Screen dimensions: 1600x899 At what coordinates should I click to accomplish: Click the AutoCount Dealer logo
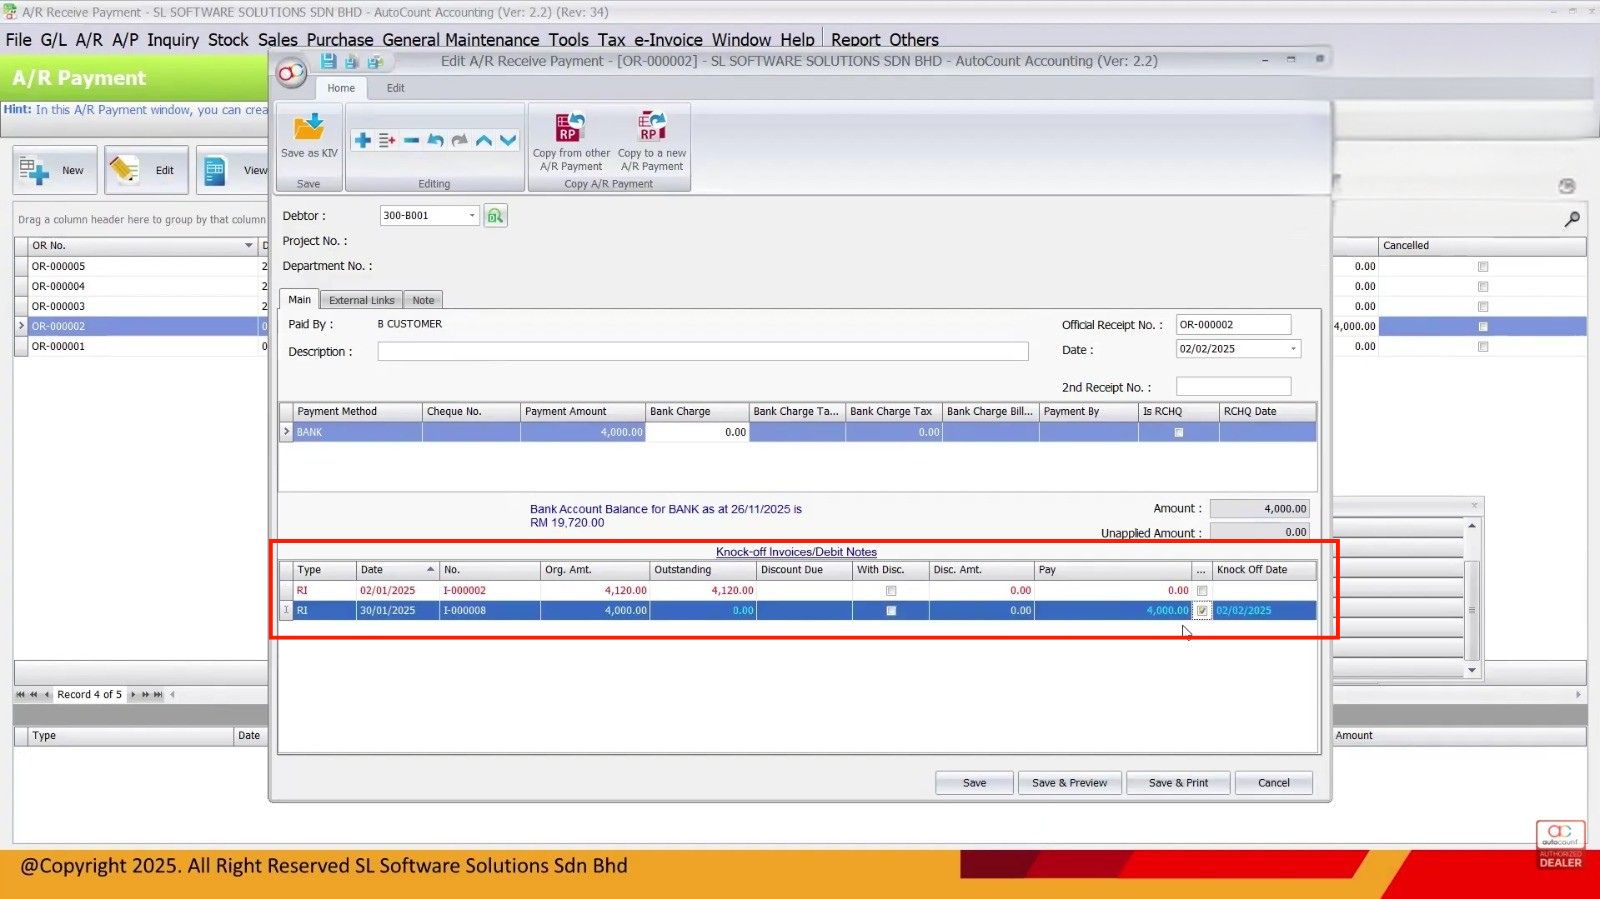pos(1560,845)
